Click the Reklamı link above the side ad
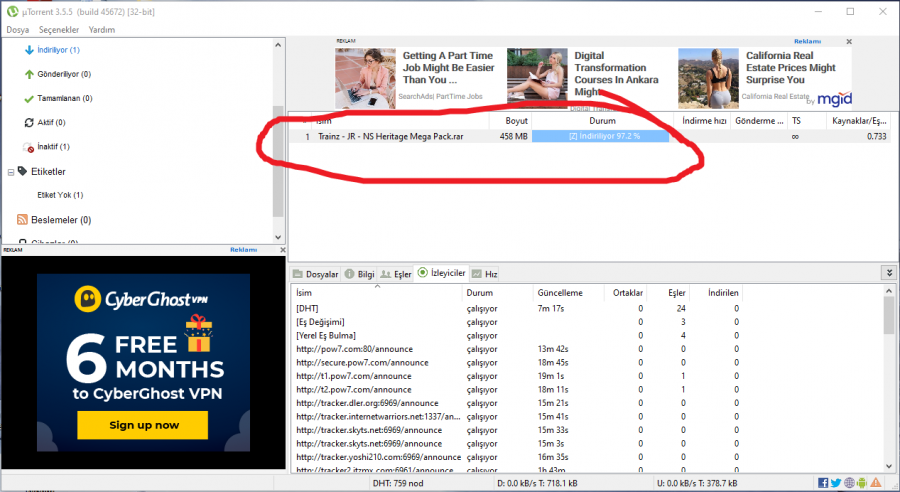Viewport: 900px width, 492px height. (243, 250)
